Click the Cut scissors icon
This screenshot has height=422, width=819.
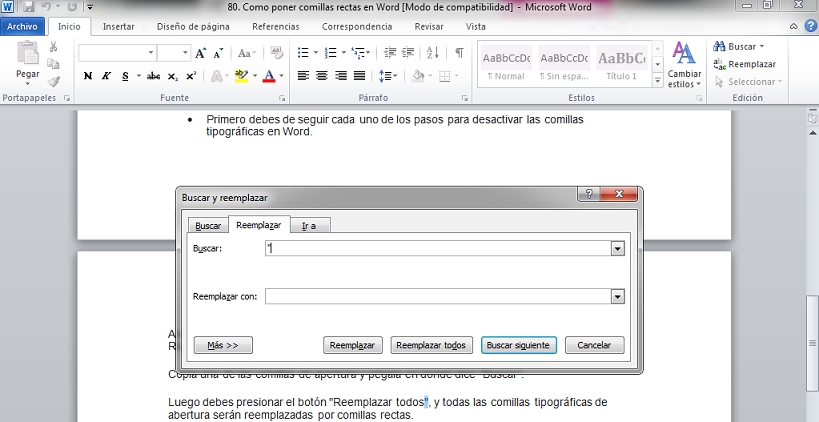53,47
